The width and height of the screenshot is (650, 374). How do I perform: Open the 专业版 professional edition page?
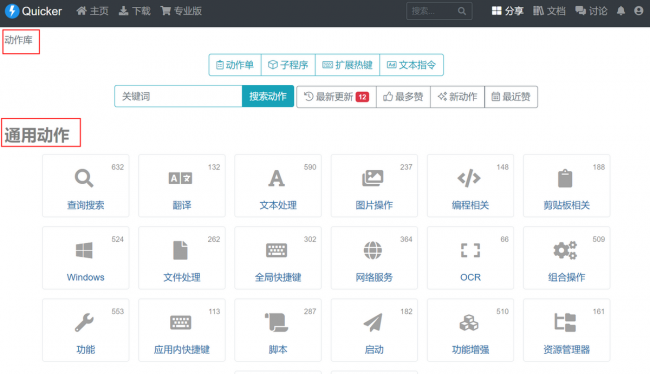pyautogui.click(x=181, y=11)
